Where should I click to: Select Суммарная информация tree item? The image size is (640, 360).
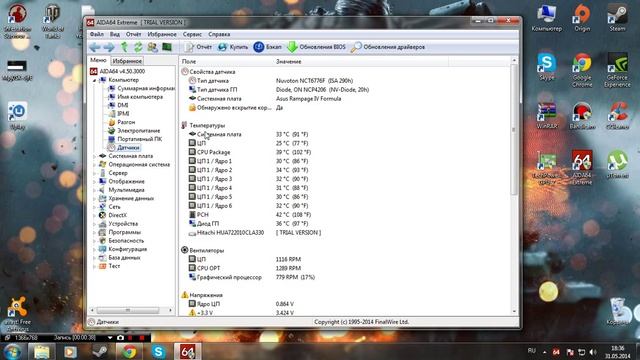click(141, 88)
